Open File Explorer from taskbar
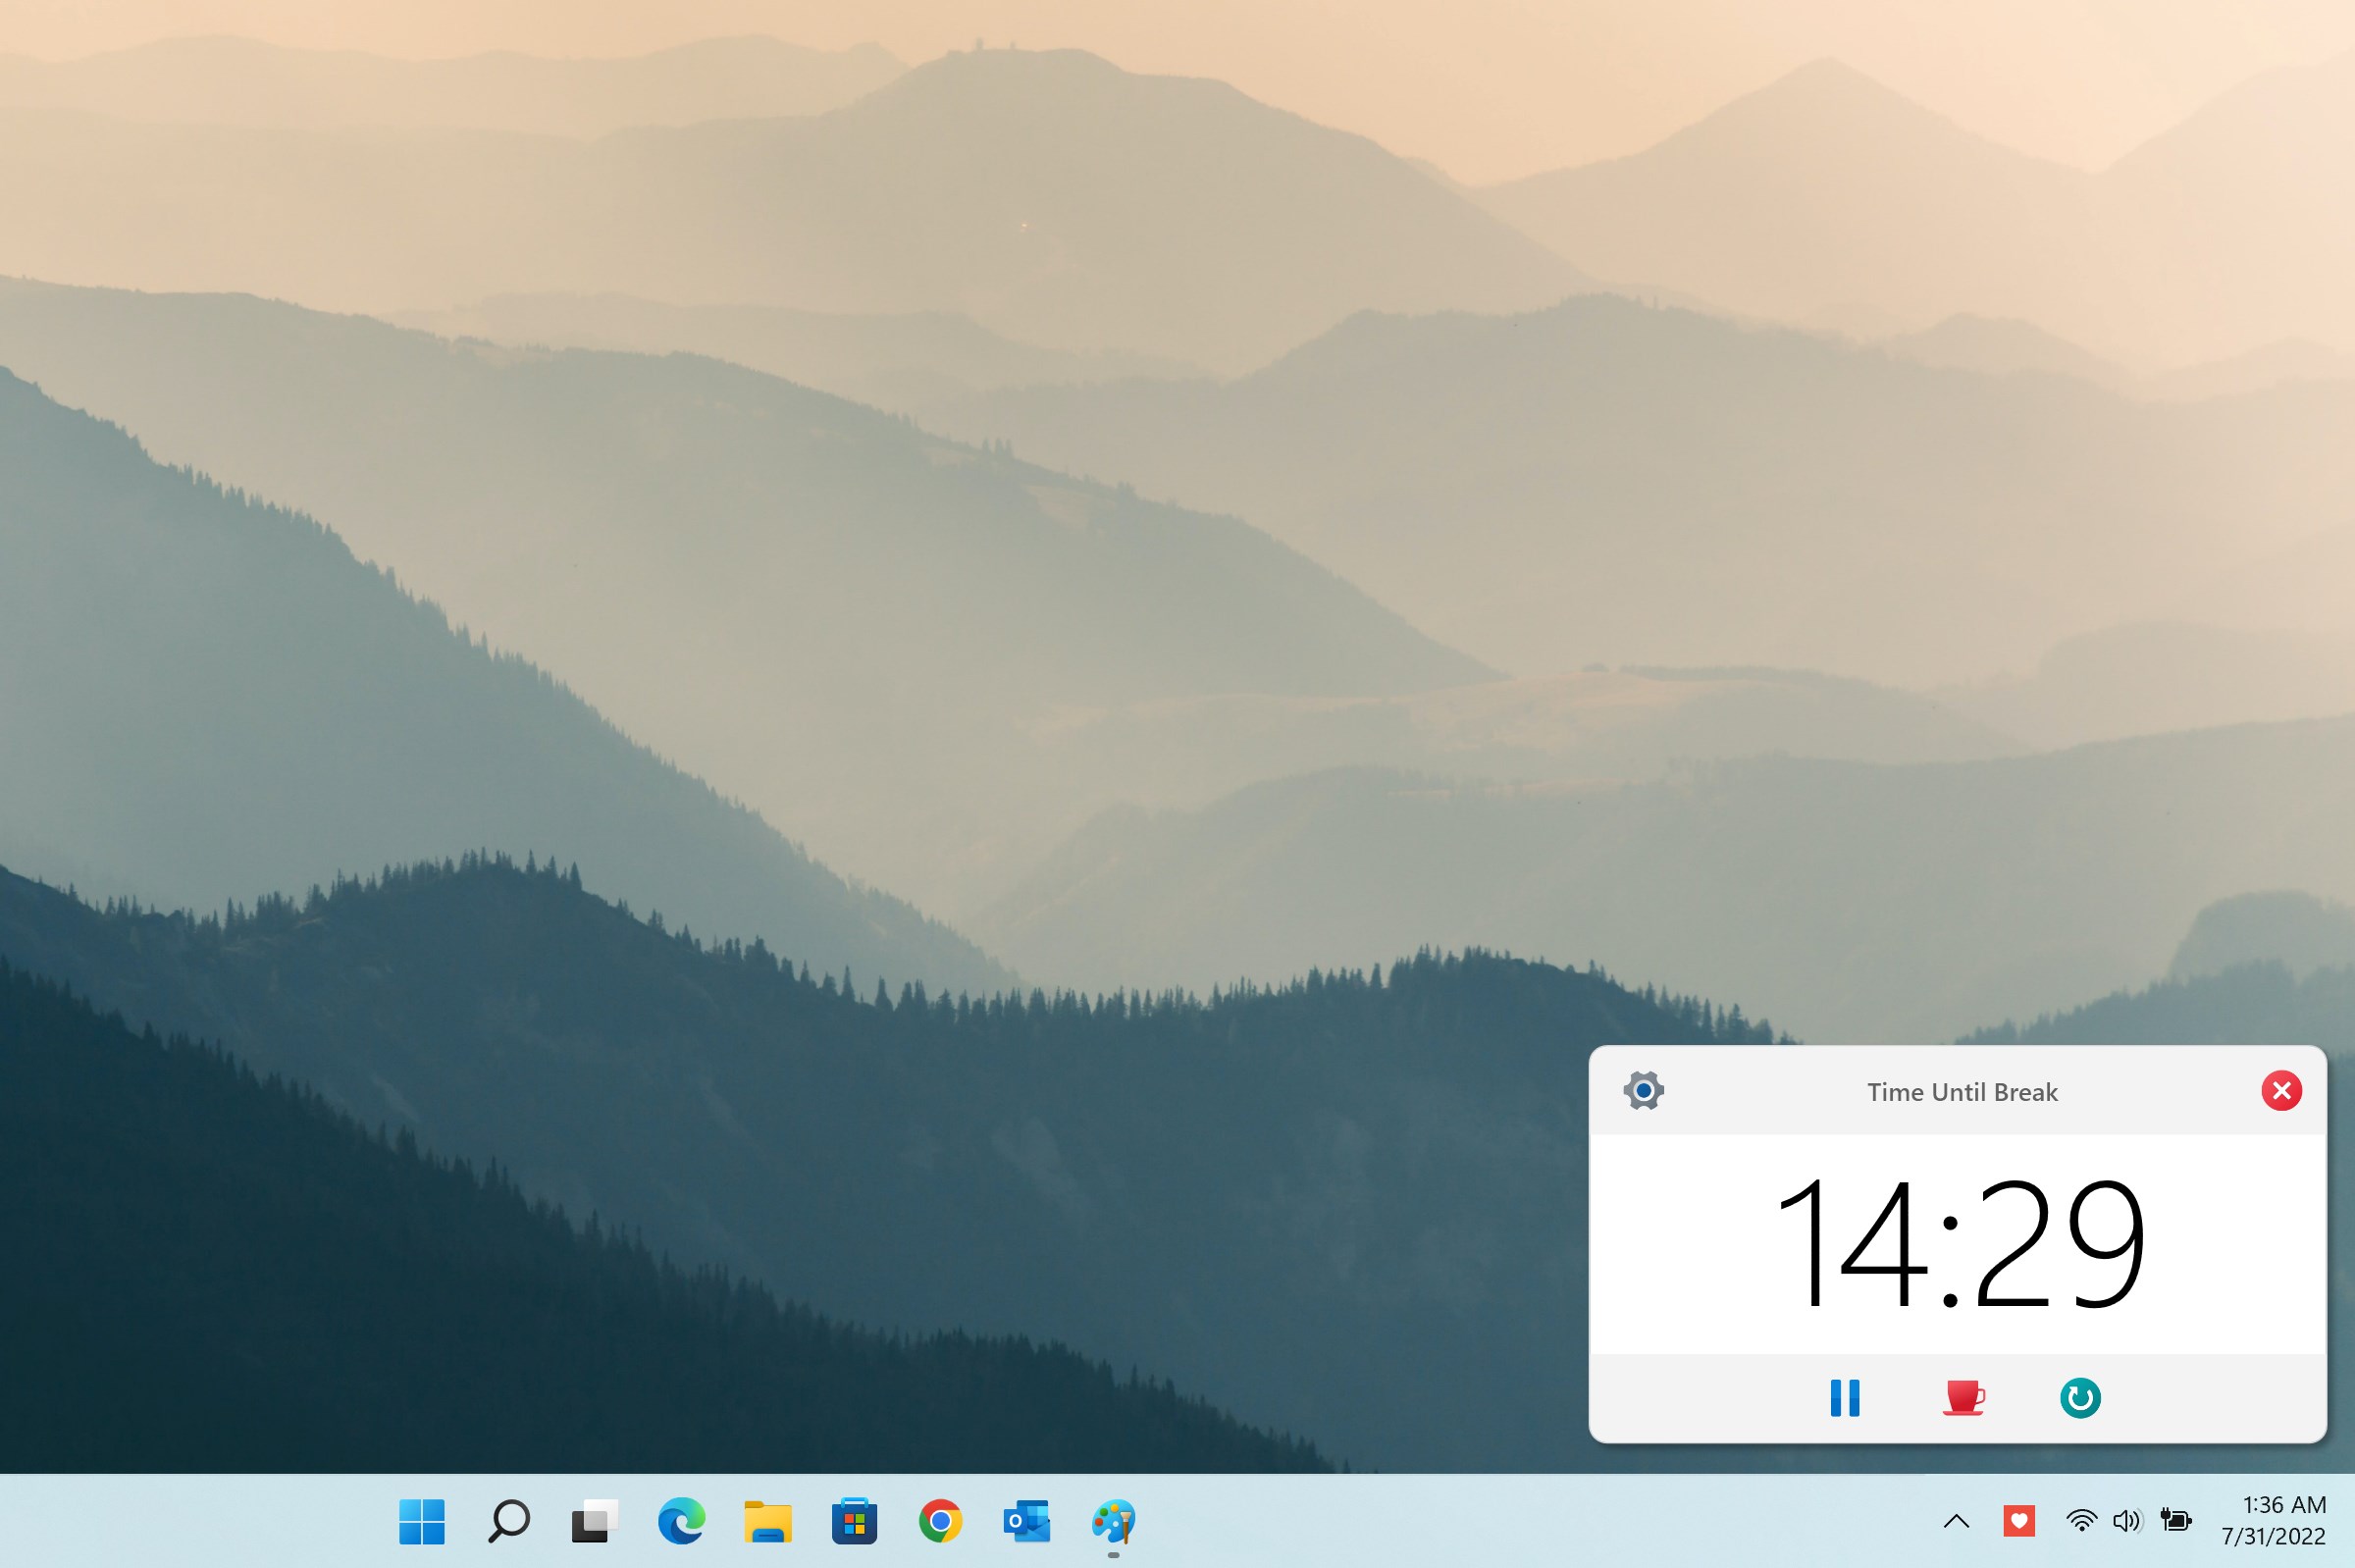Screen dimensions: 2355x1568 [767, 1521]
